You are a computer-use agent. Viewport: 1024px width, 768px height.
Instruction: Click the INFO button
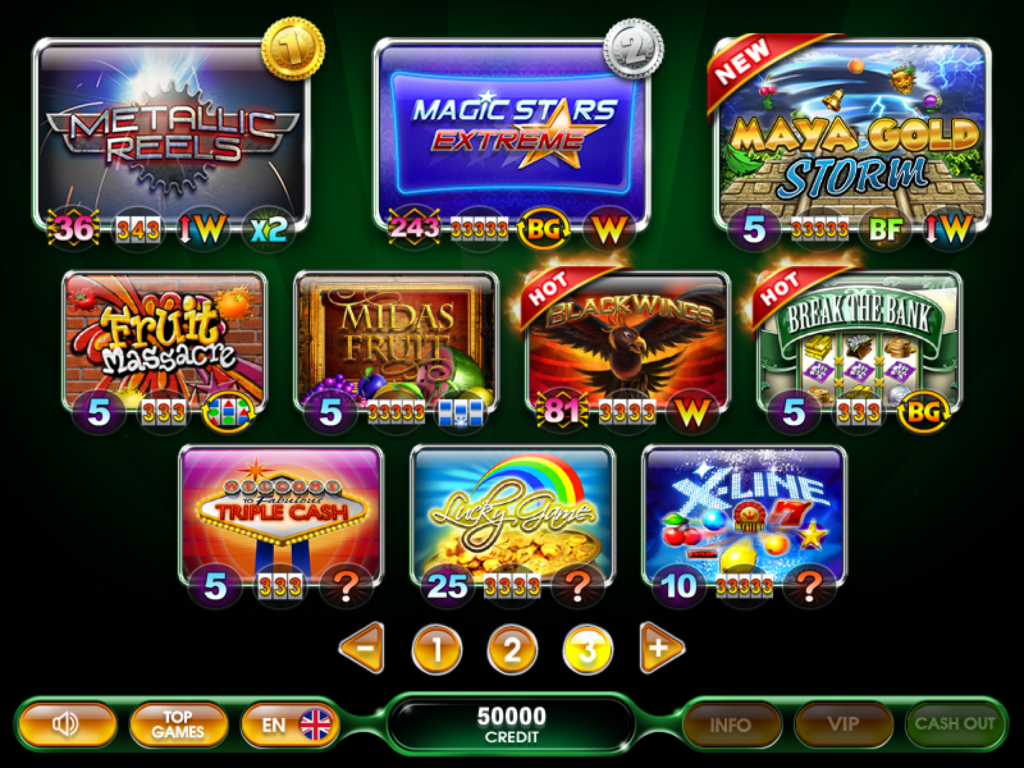(x=731, y=724)
